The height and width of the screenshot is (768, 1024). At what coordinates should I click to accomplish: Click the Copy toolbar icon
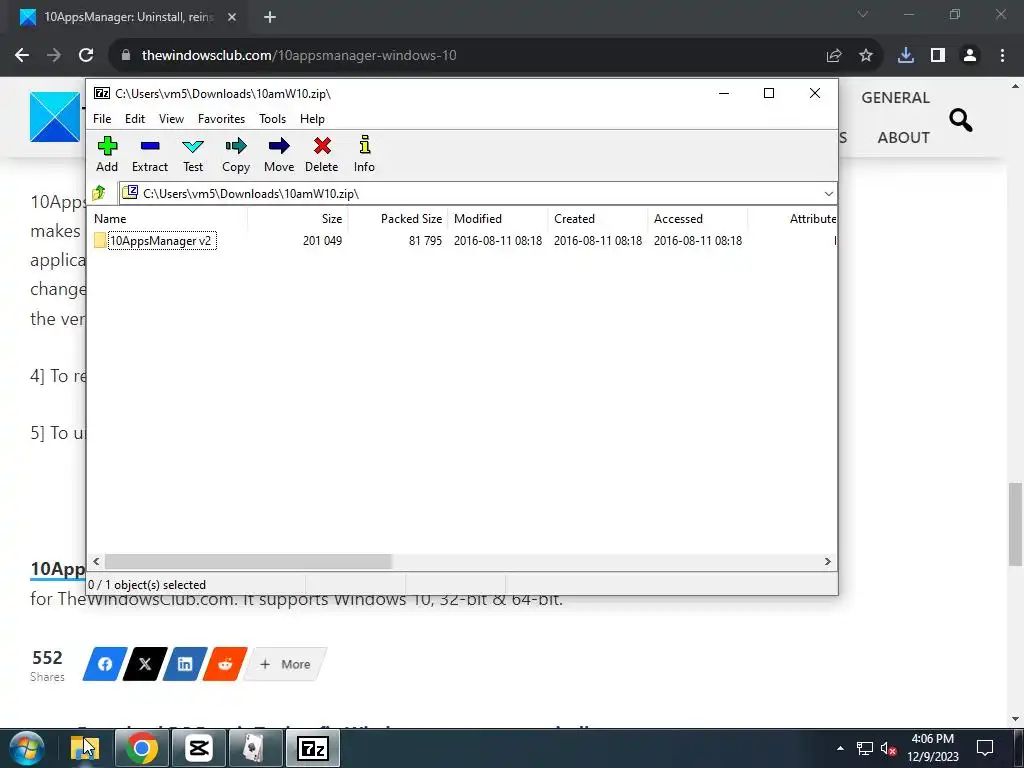[x=236, y=154]
